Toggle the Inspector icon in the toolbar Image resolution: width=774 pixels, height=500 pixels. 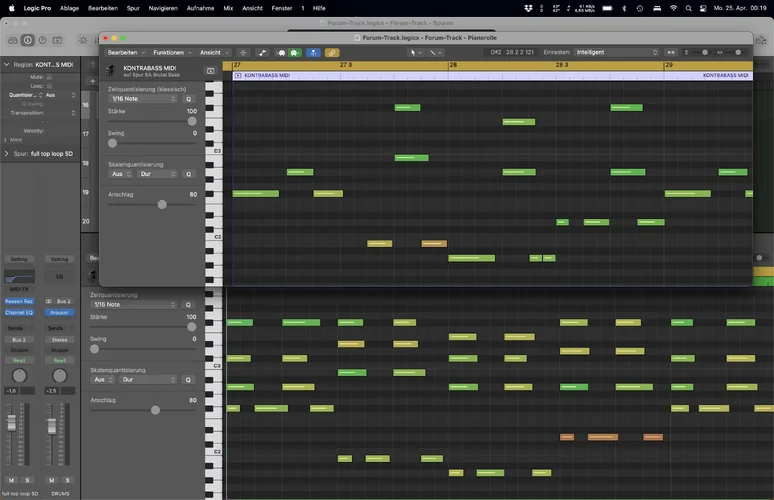tap(28, 41)
